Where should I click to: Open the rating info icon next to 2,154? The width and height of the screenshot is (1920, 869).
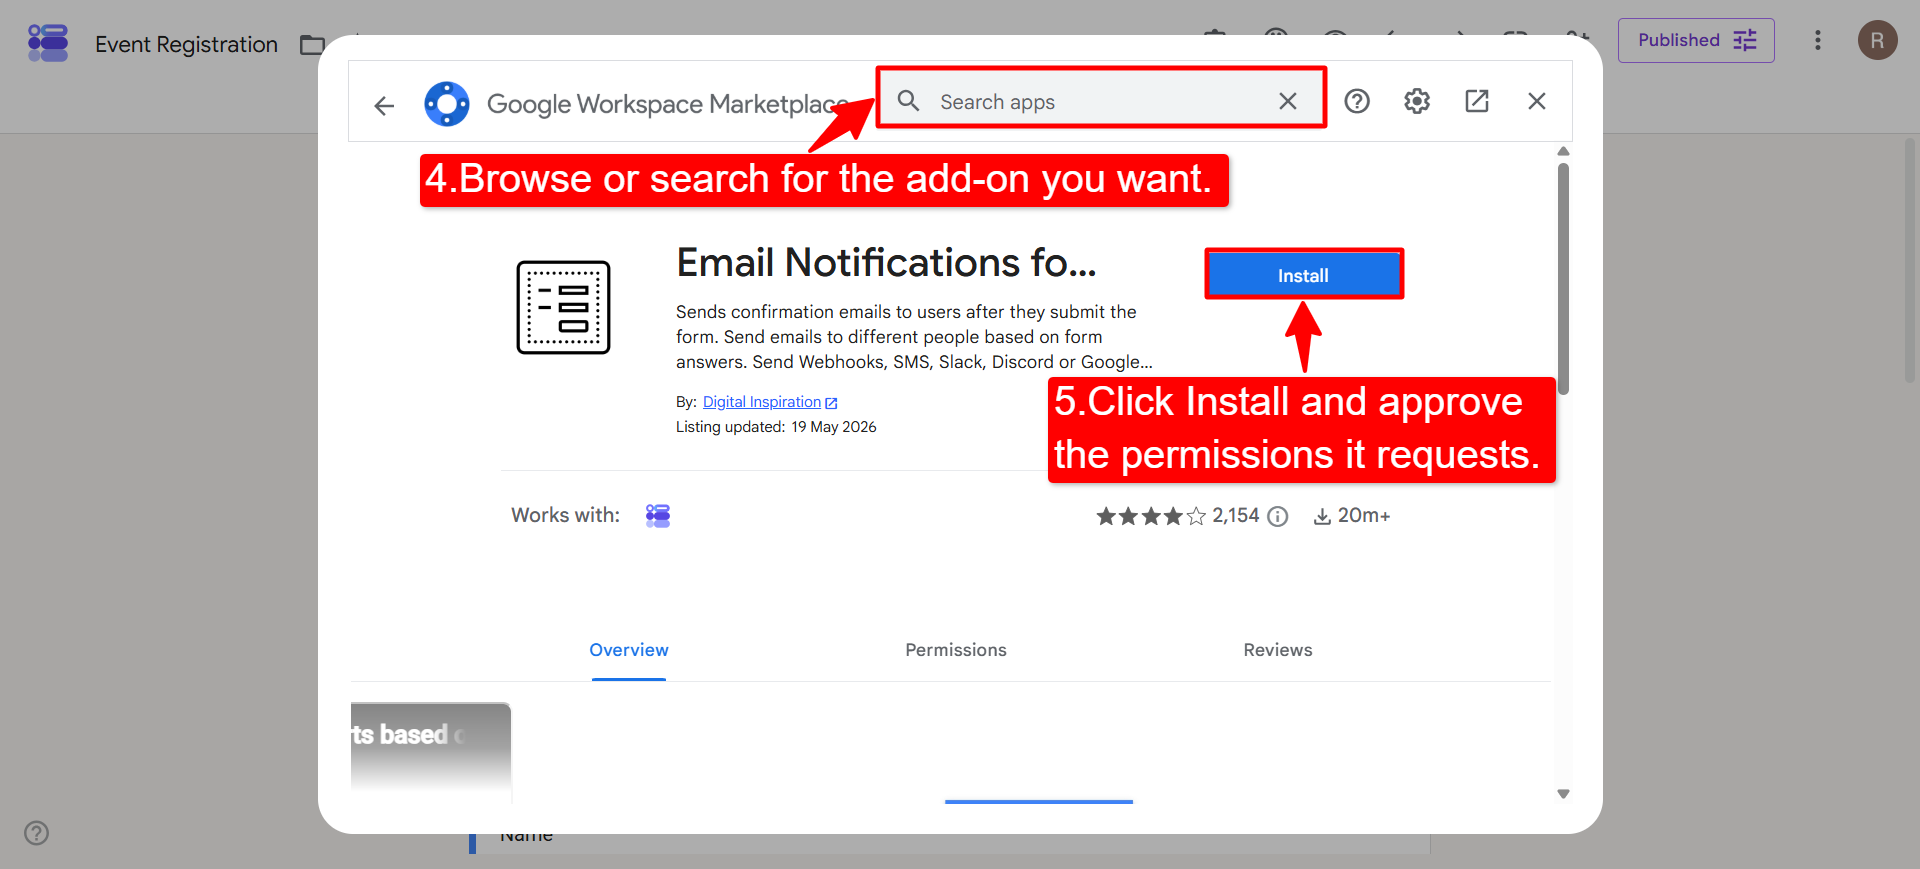[1278, 516]
